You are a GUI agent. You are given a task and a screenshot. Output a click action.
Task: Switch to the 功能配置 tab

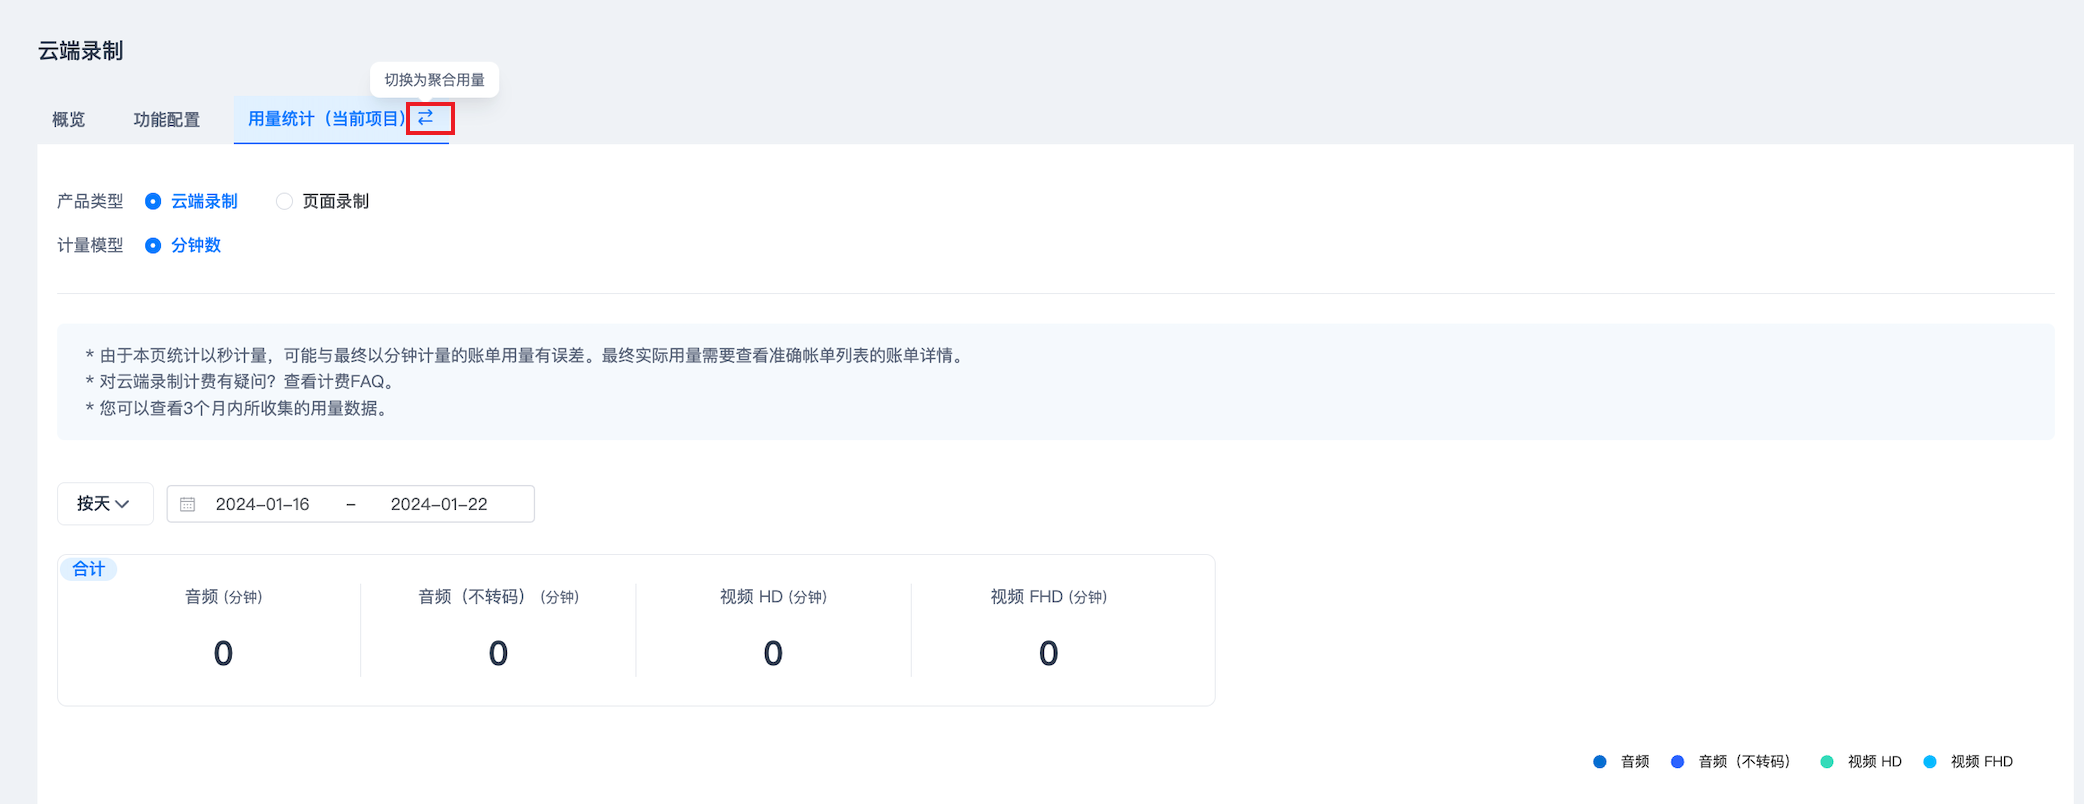[x=167, y=120]
